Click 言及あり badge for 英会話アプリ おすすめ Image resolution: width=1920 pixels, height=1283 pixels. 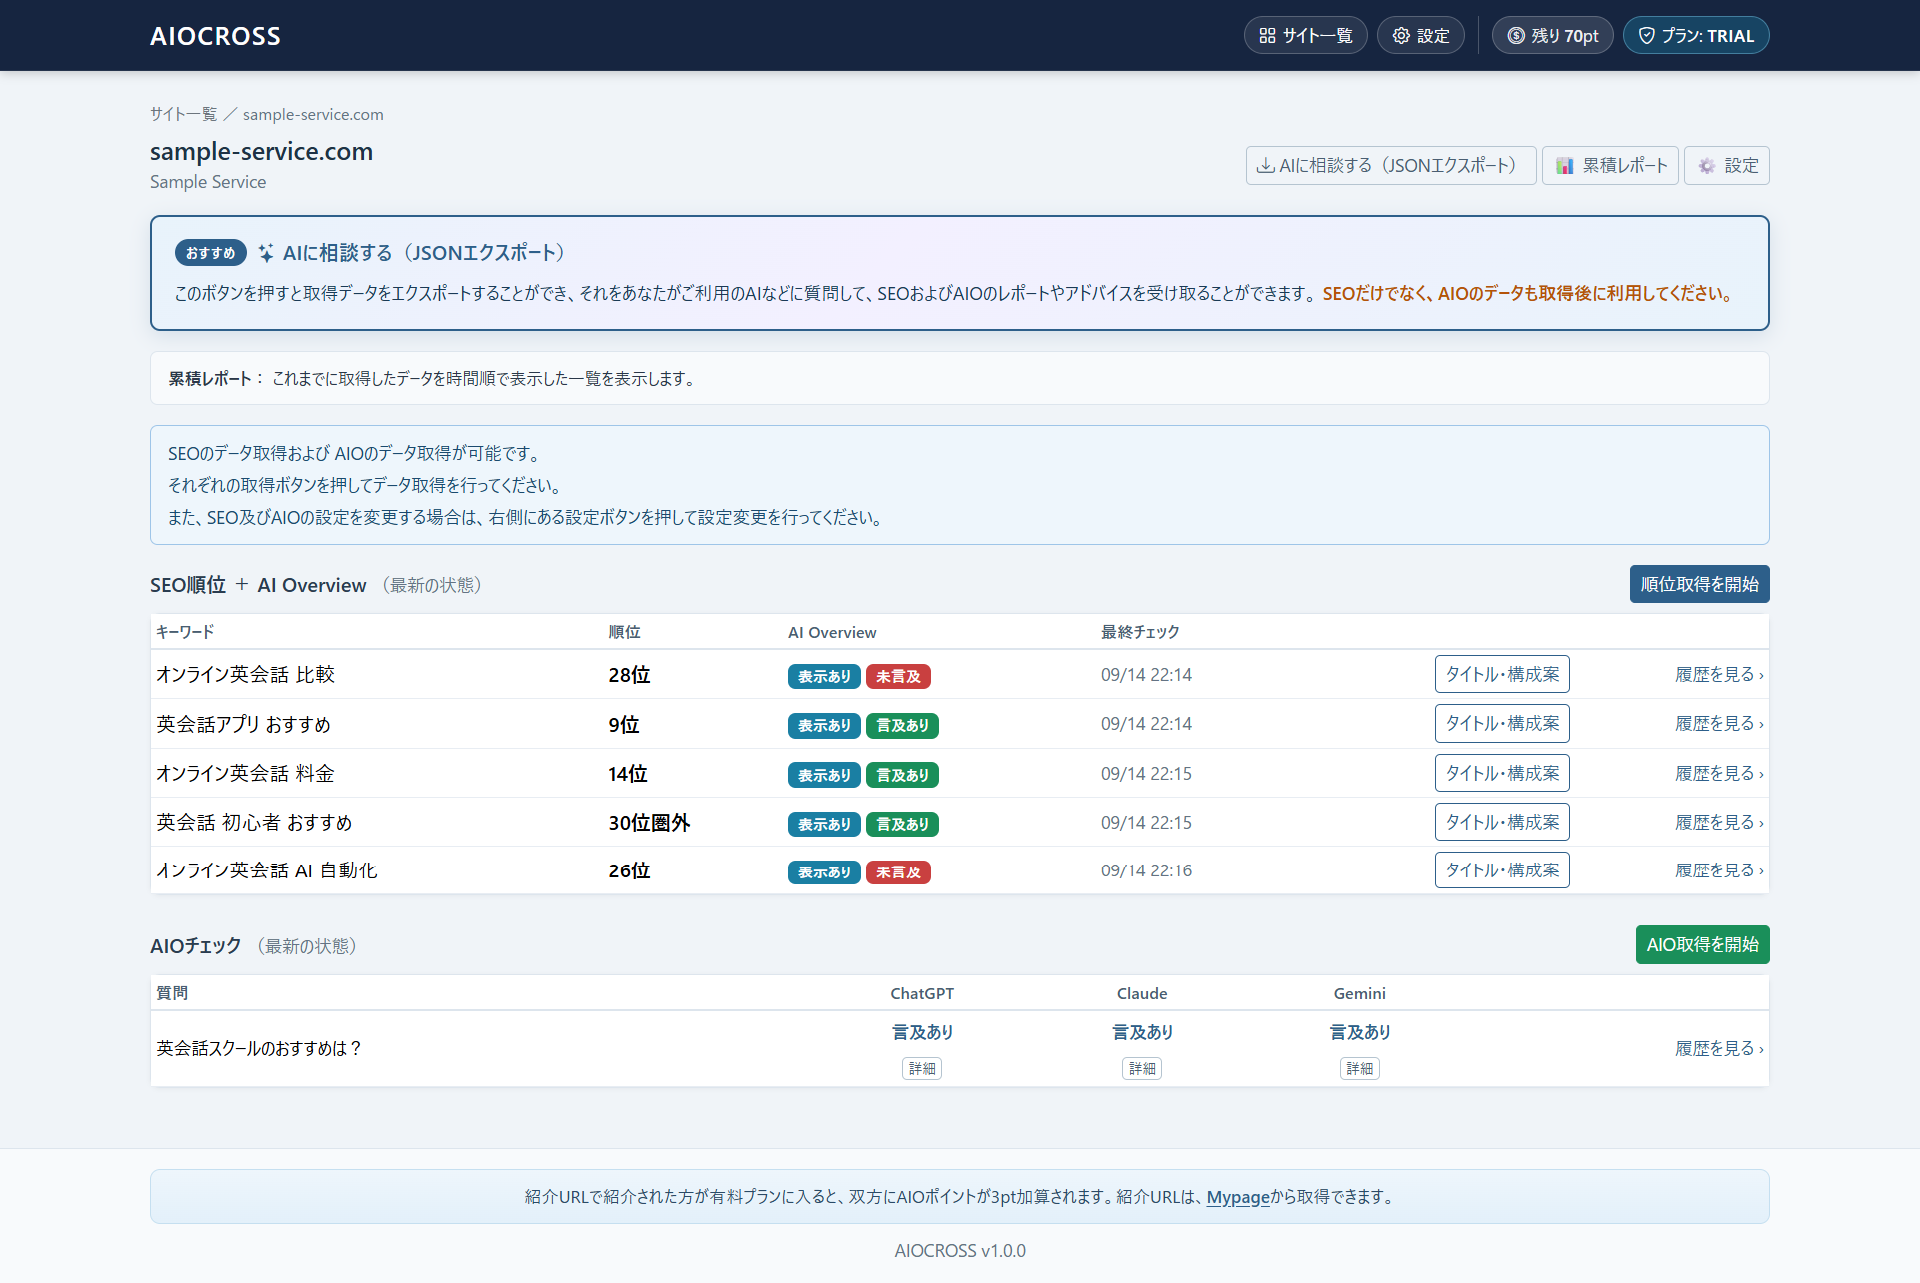tap(902, 726)
